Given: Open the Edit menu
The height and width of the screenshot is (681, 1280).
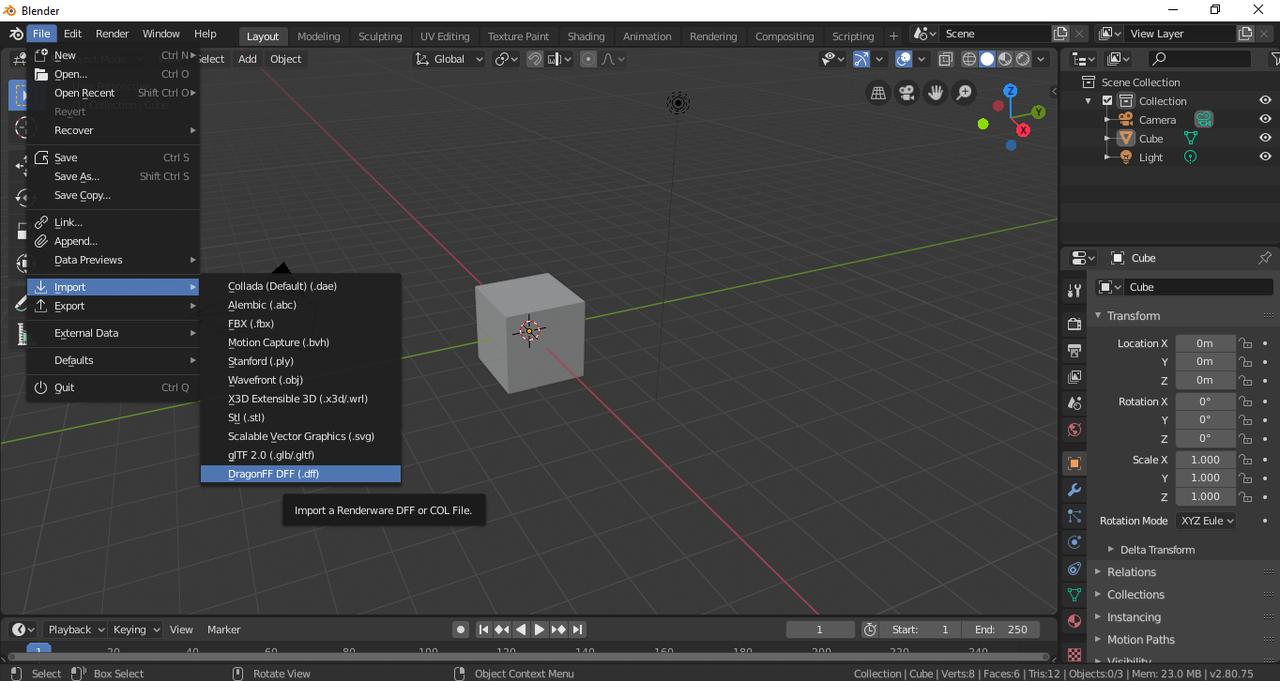Looking at the screenshot, I should 73,34.
